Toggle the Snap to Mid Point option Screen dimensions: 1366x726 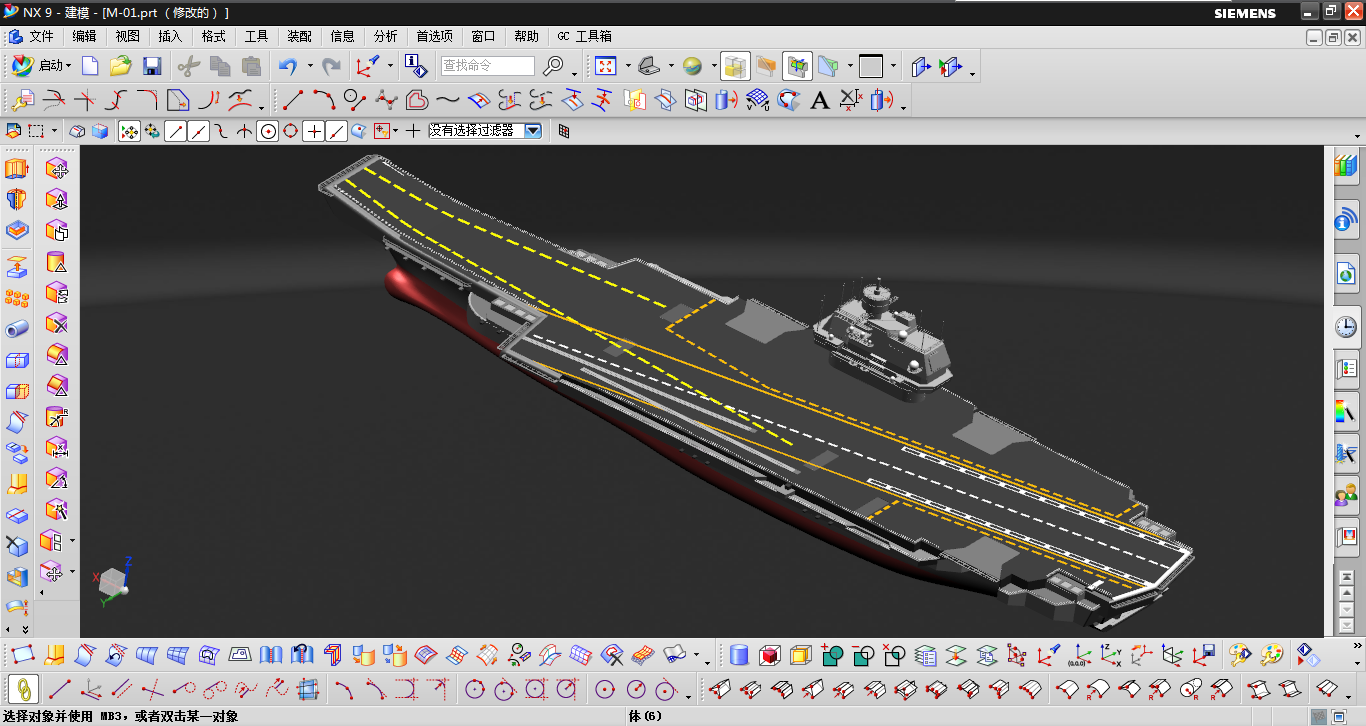(198, 131)
